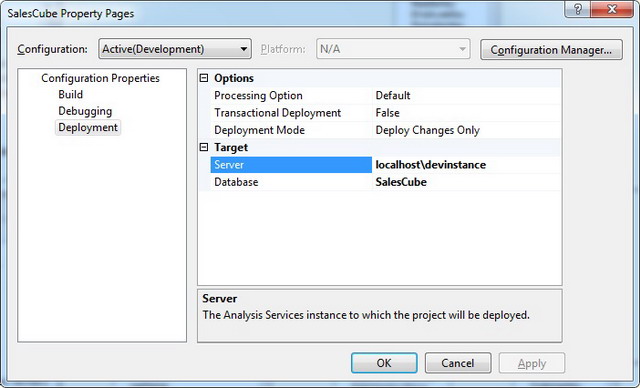Close the SalesCube Property Pages window

[612, 9]
